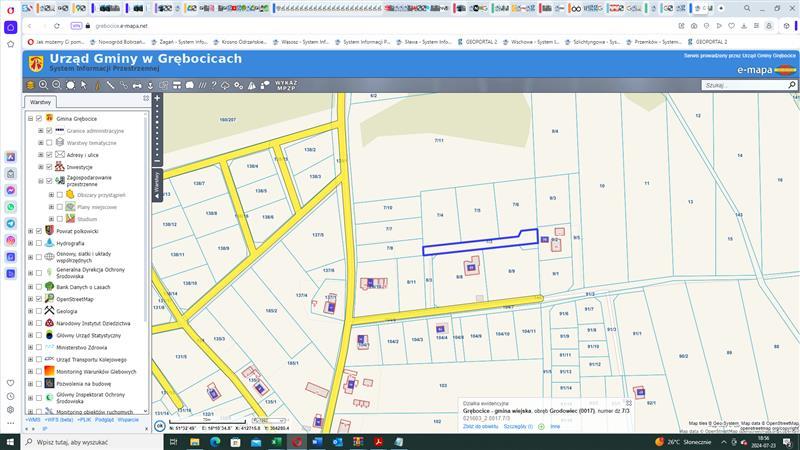Click the grebocice.e-mapa.net address bar

click(121, 26)
